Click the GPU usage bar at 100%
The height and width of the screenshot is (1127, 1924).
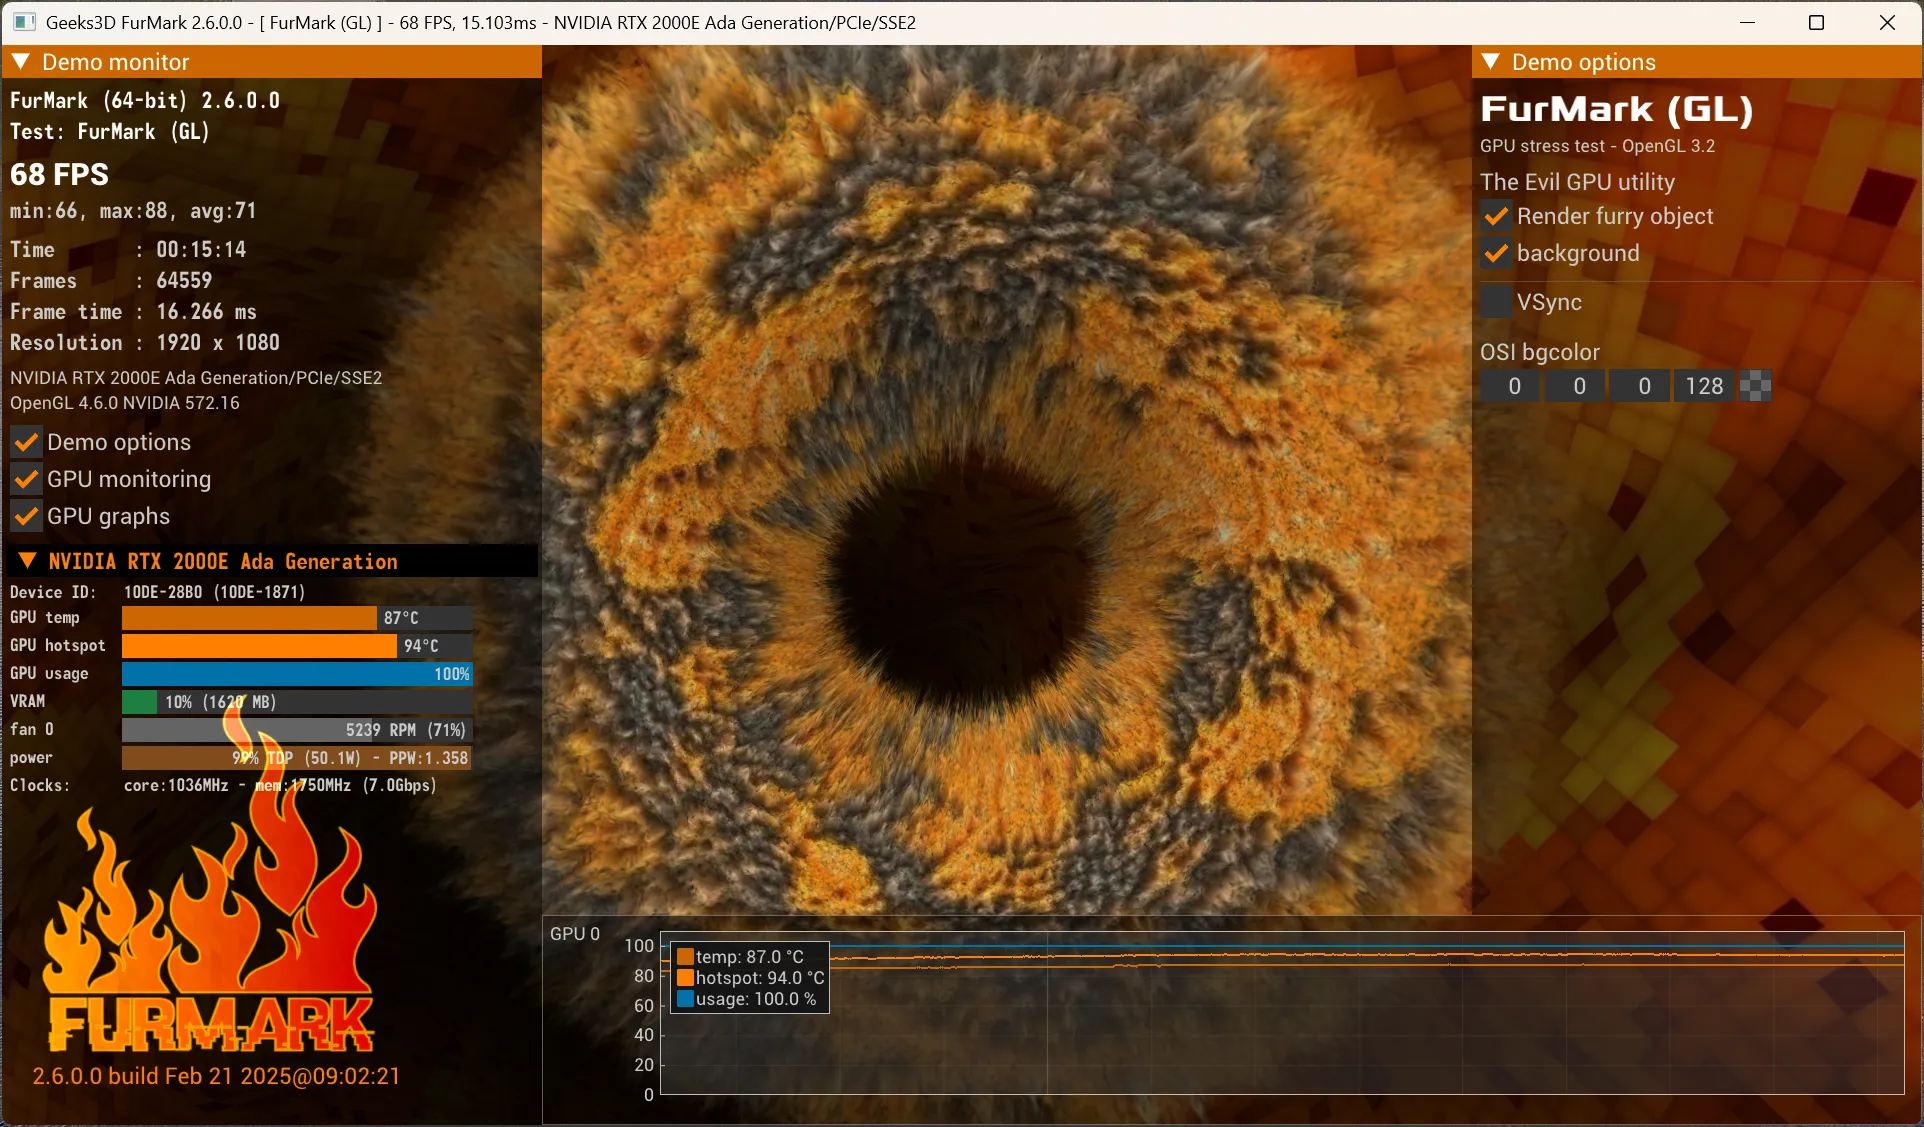297,674
